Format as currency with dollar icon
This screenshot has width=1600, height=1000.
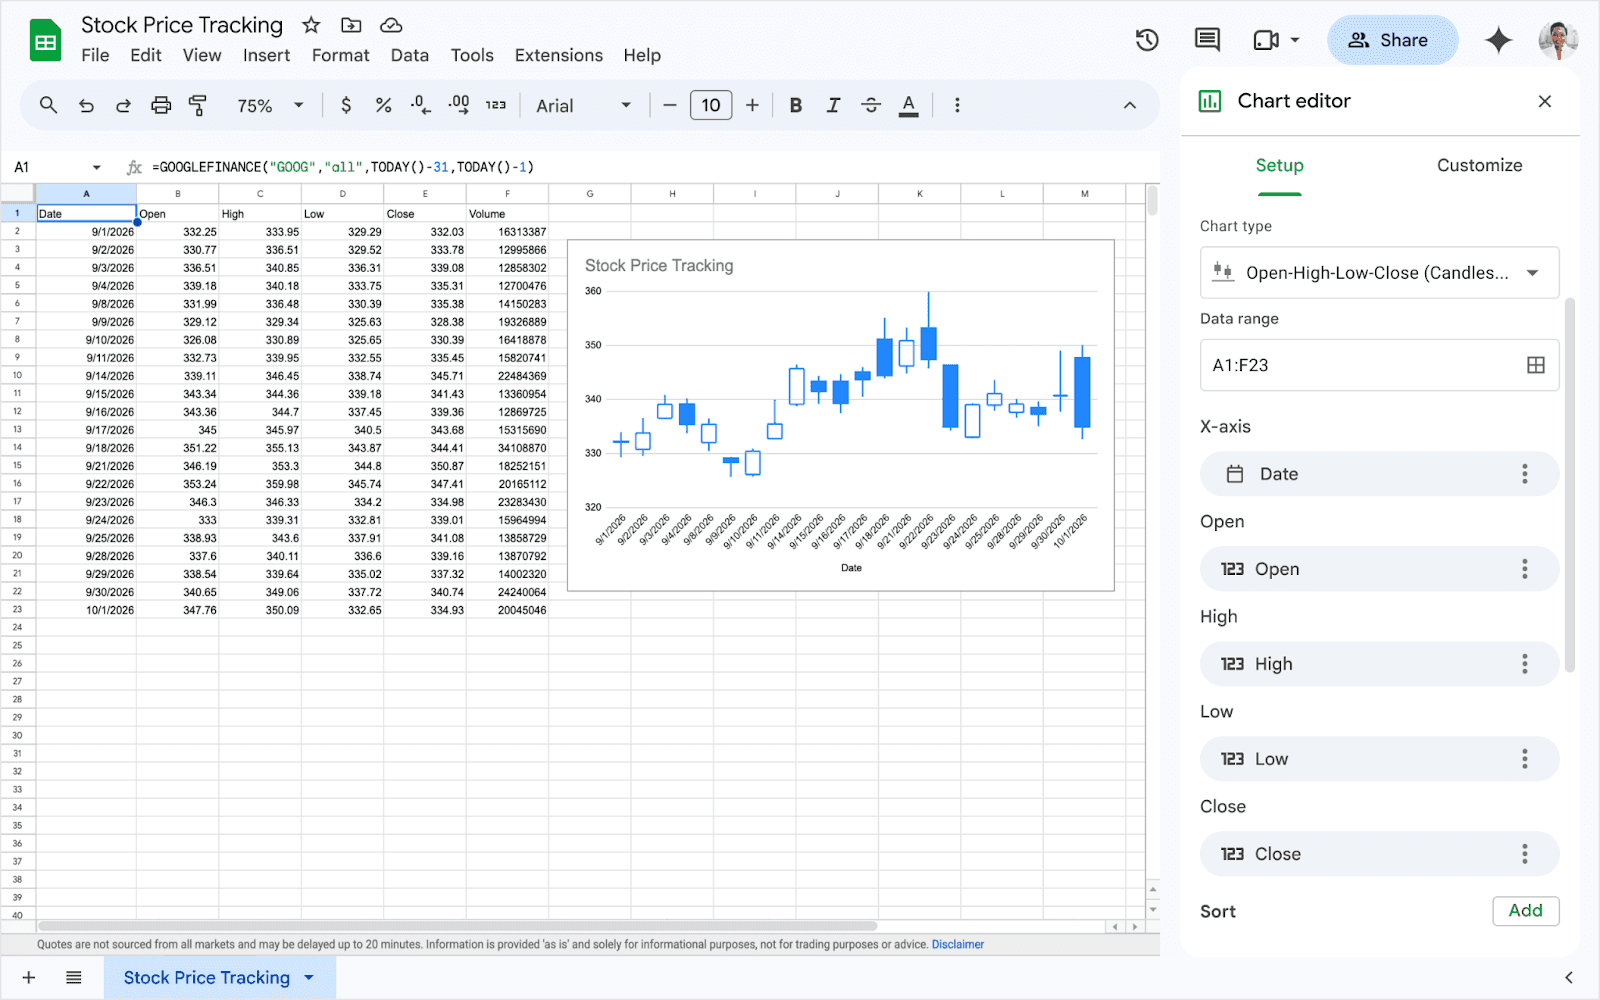(x=346, y=105)
